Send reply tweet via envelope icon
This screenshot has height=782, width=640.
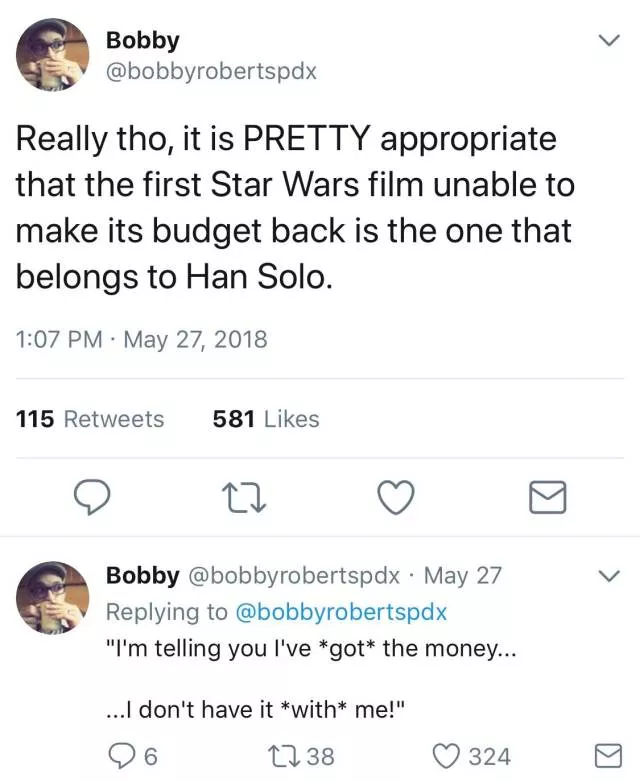607,756
